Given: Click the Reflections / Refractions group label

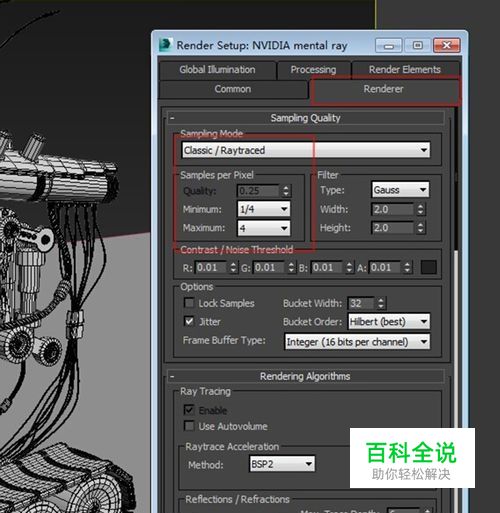Looking at the screenshot, I should tap(237, 499).
